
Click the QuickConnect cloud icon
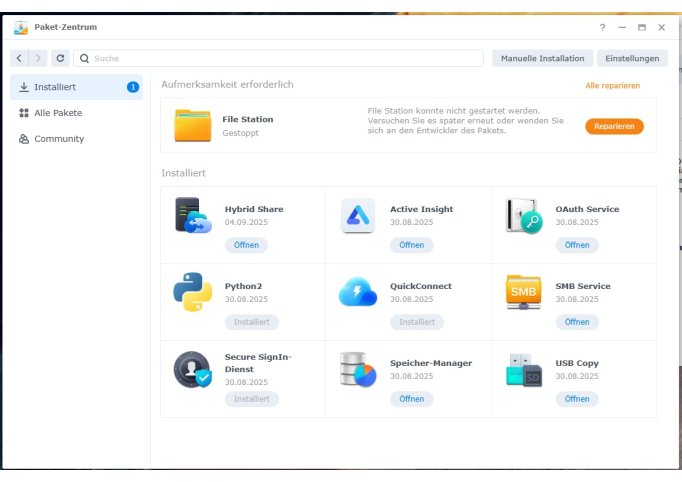[x=358, y=292]
